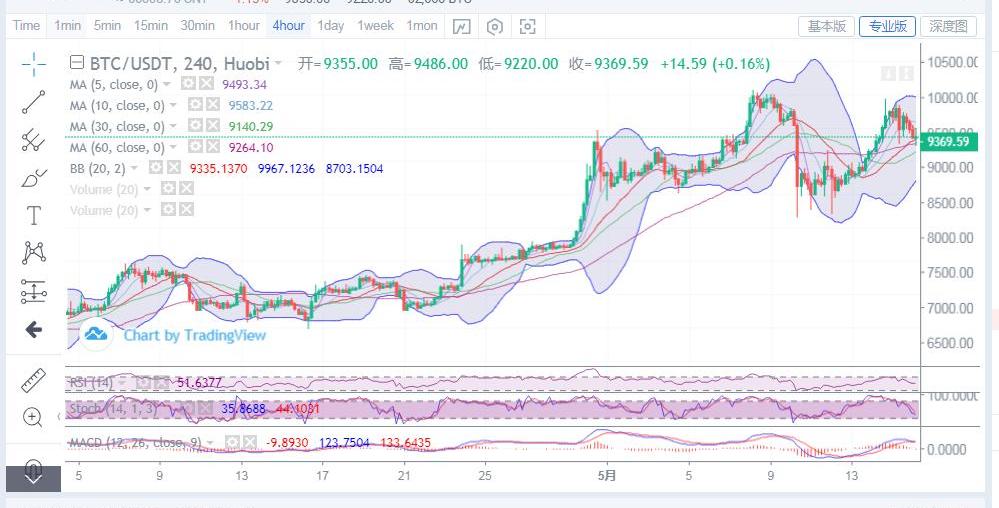Activate the Text annotation tool
This screenshot has height=508, width=999.
click(x=33, y=215)
